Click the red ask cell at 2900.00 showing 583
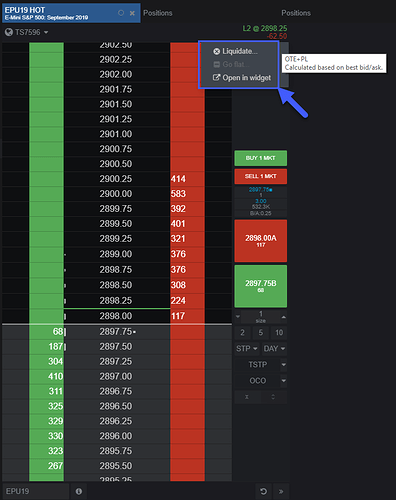The image size is (396, 500). 187,194
